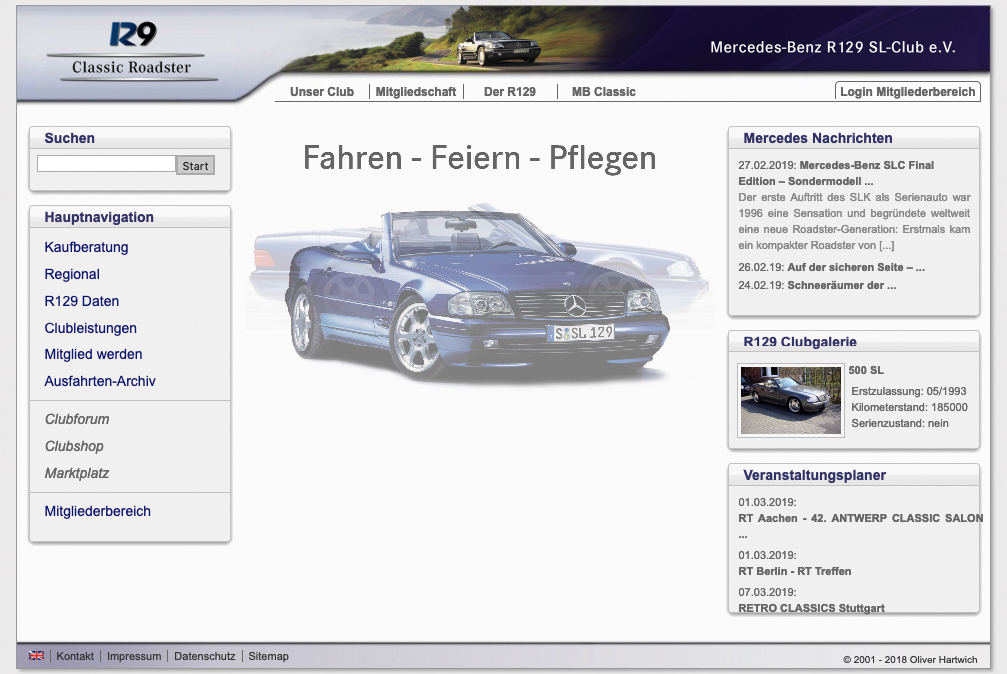Open the Unser Club menu

(x=322, y=92)
